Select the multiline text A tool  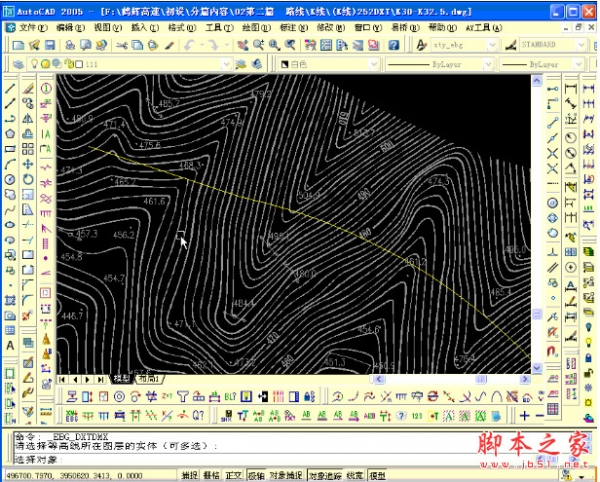[x=10, y=345]
